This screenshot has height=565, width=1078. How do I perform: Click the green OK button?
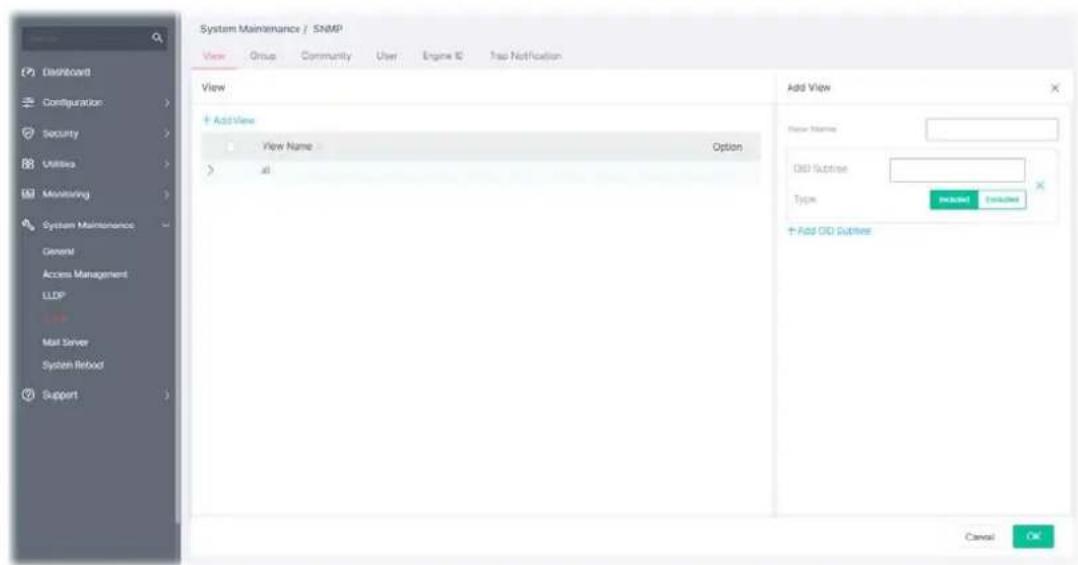[1033, 537]
